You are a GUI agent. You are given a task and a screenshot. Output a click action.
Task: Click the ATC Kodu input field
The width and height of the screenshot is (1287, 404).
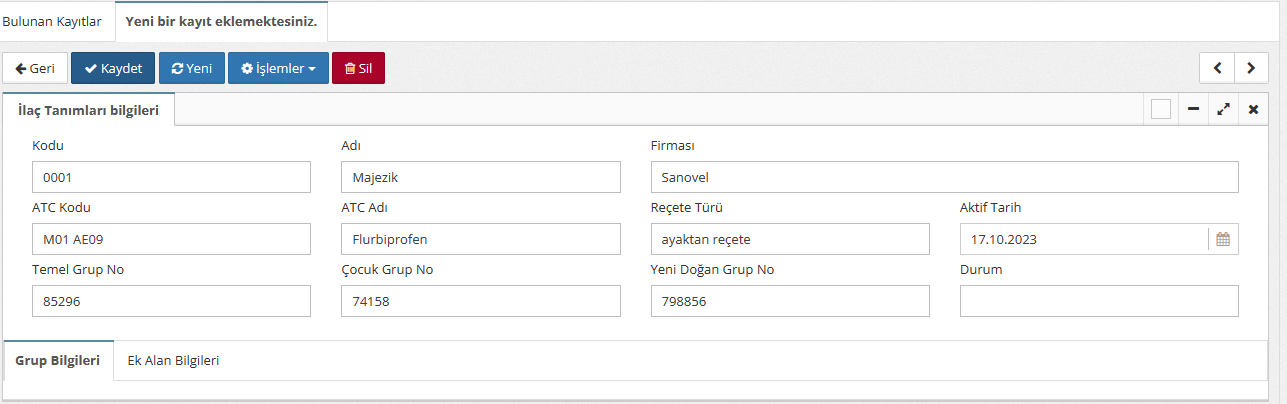point(171,239)
